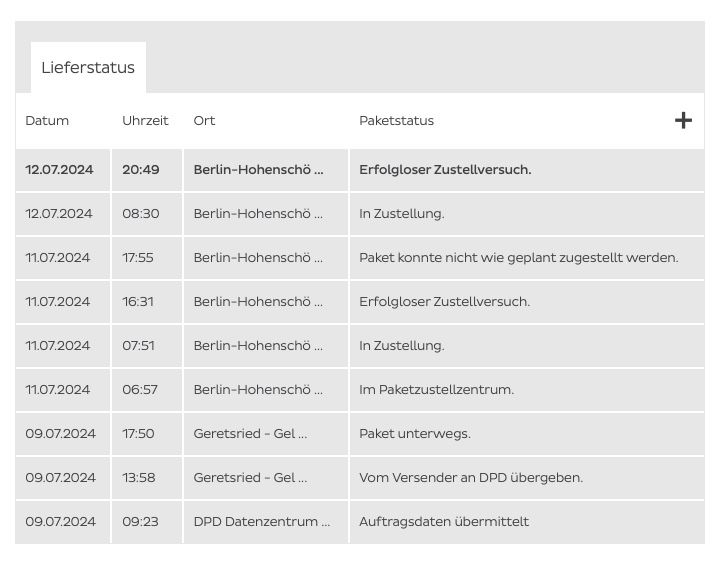Select the Erfolgloser Zustellversuch status at 16:31
Image resolution: width=719 pixels, height=561 pixels.
[x=444, y=302]
